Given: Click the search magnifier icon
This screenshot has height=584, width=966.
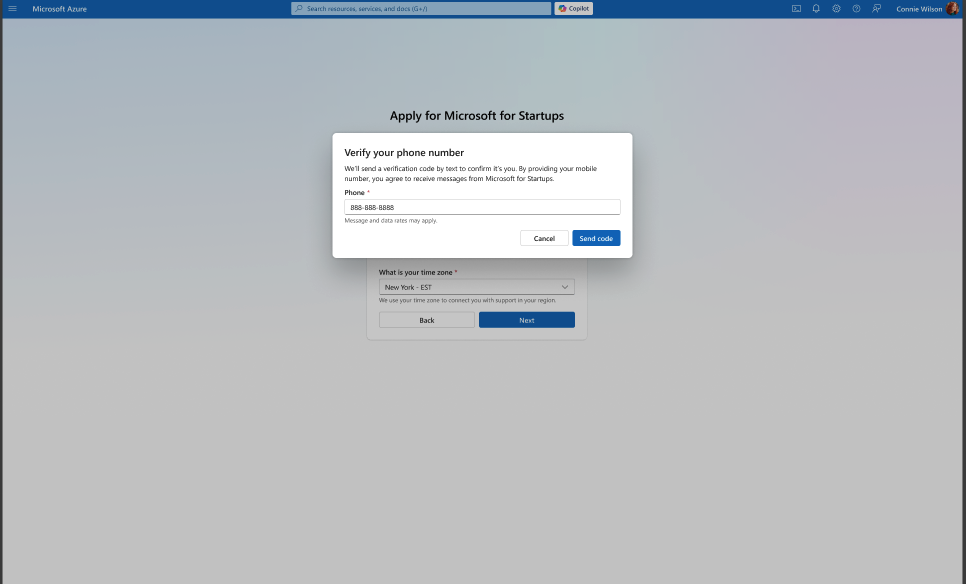Looking at the screenshot, I should click(299, 9).
